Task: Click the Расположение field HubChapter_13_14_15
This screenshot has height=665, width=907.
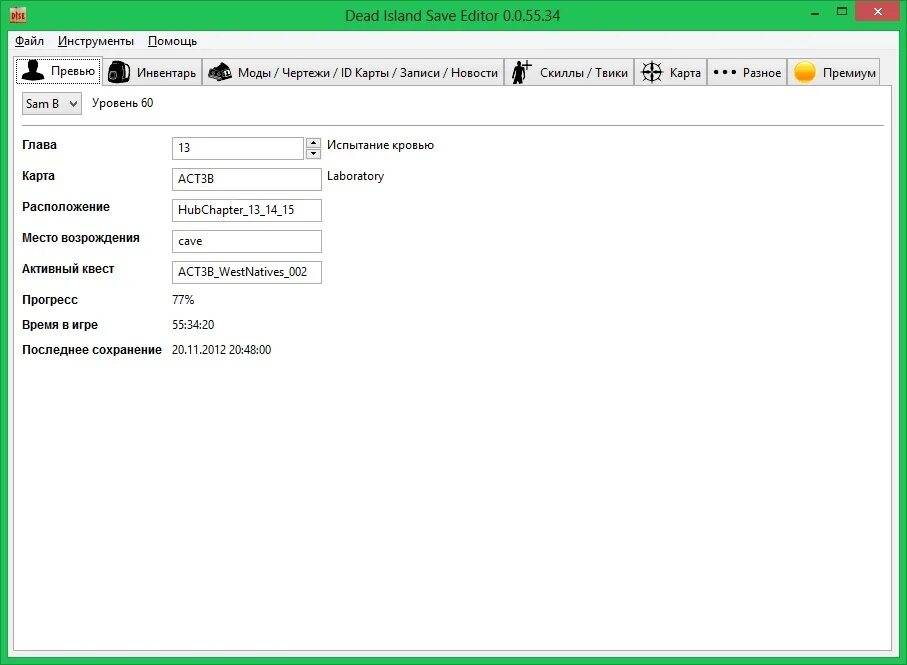Action: pyautogui.click(x=247, y=210)
